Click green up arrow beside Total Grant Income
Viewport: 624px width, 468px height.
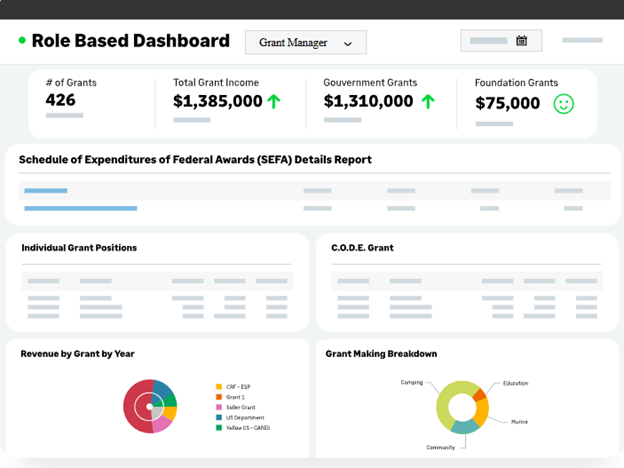(275, 101)
